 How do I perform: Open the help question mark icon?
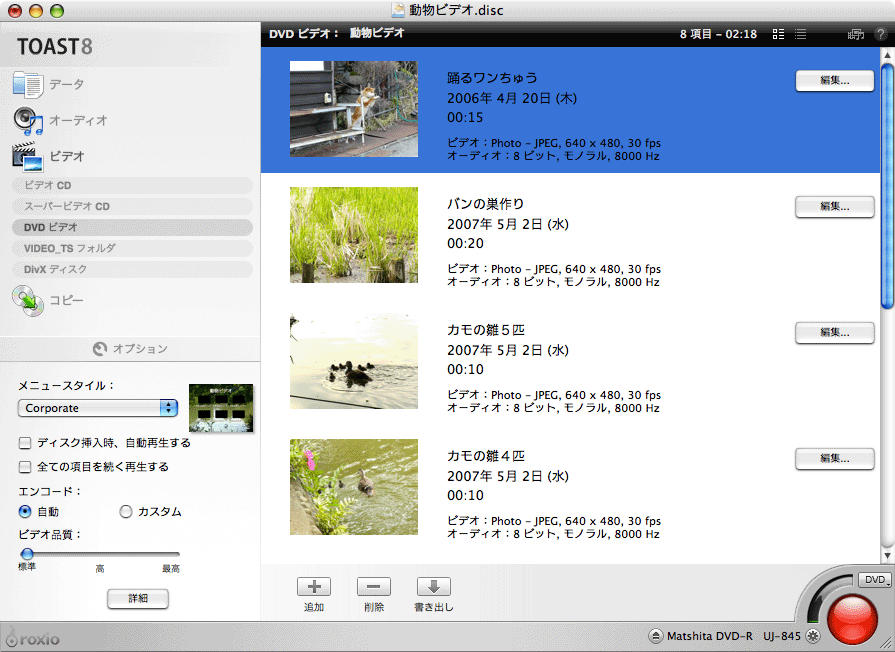pyautogui.click(x=880, y=34)
